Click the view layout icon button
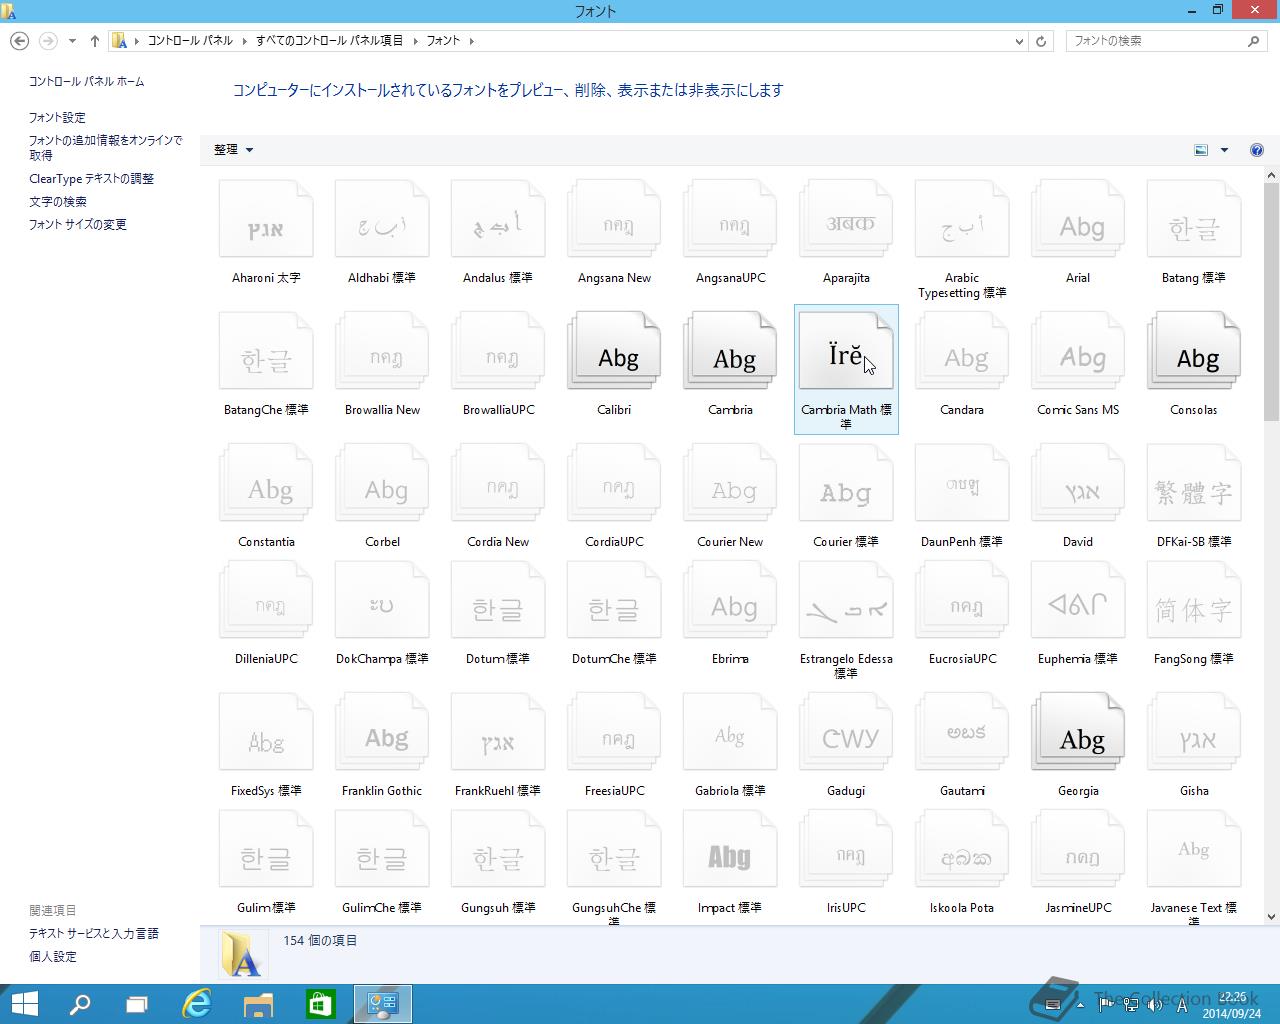The image size is (1280, 1024). click(x=1201, y=150)
